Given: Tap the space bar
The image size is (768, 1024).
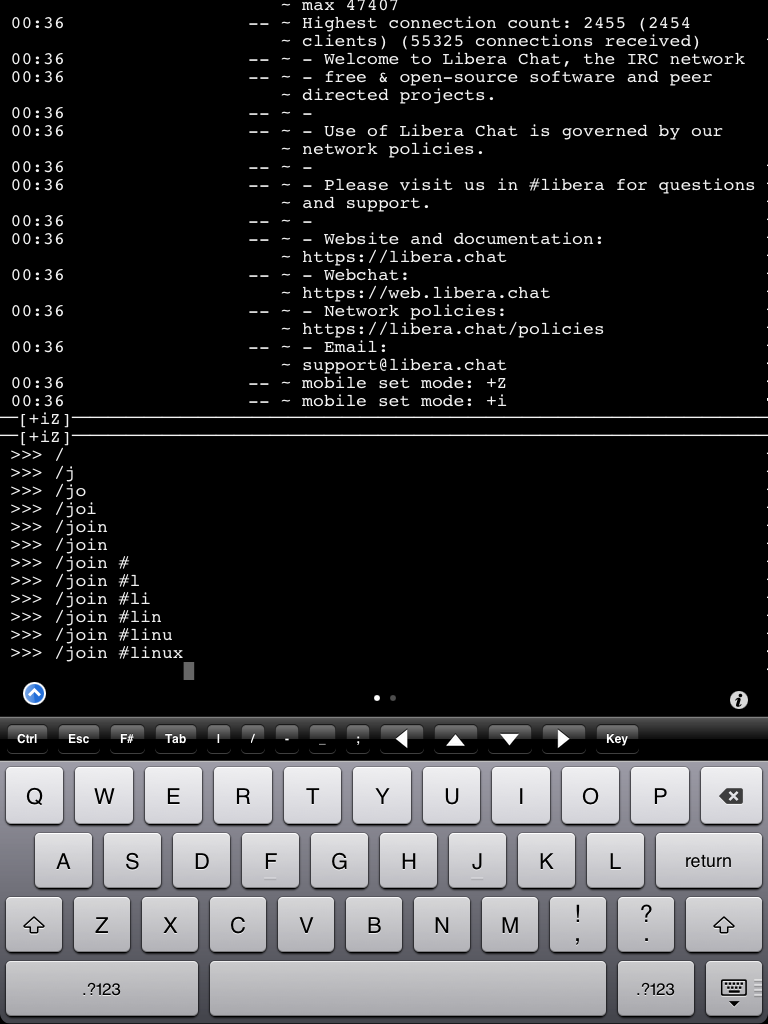Looking at the screenshot, I should [408, 988].
